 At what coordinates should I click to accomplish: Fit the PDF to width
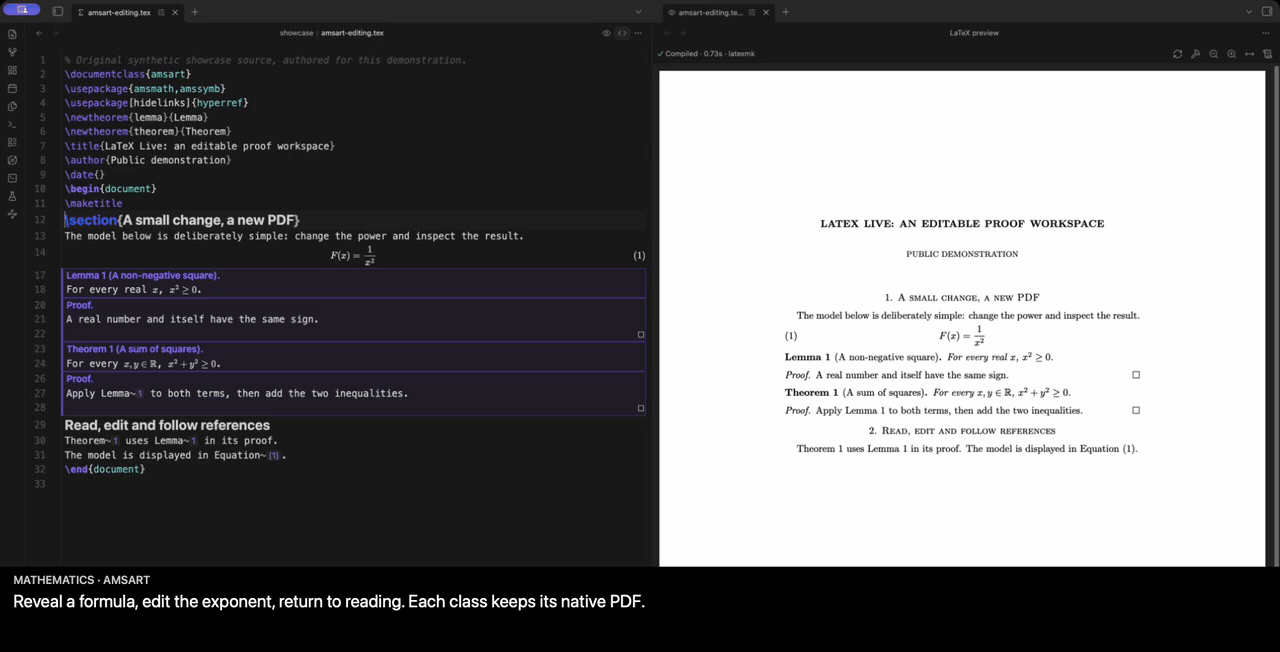click(1249, 54)
